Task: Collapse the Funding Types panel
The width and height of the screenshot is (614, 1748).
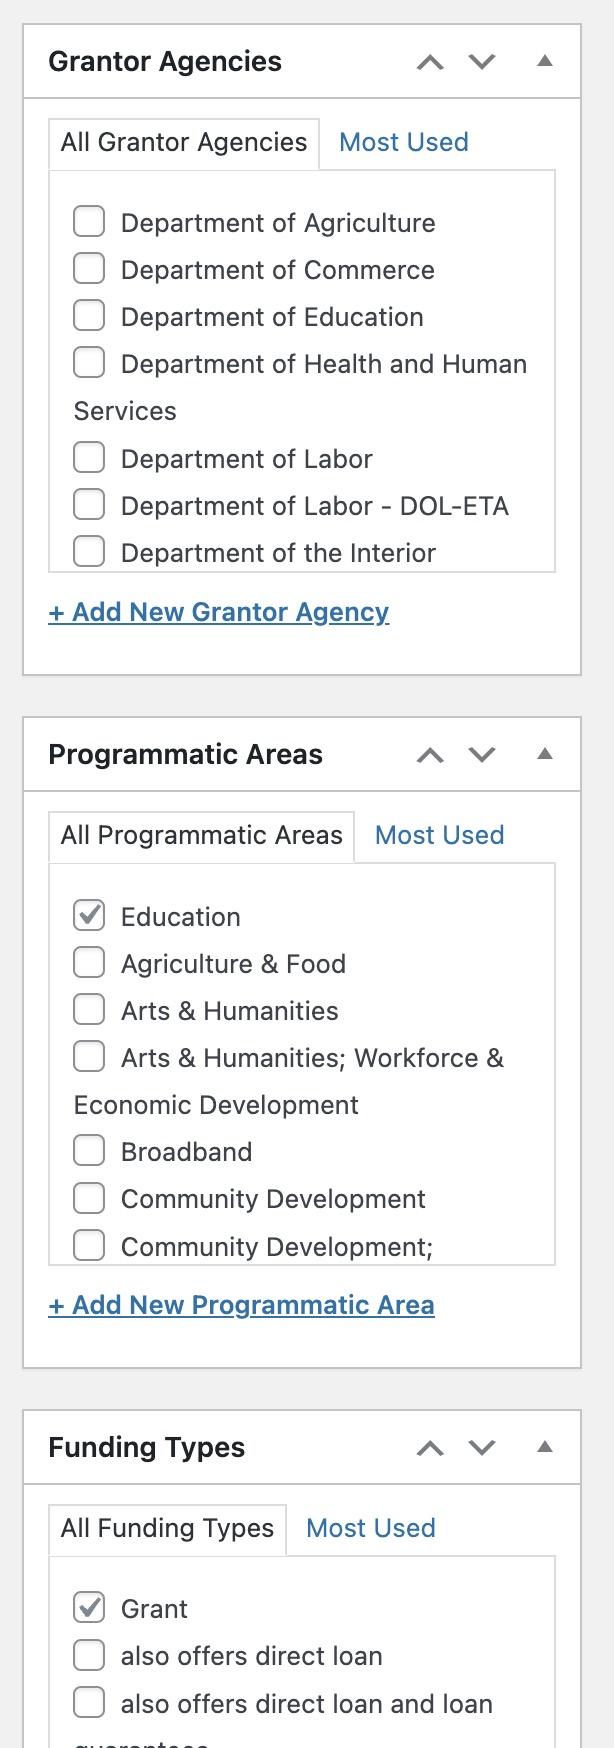Action: point(545,1447)
